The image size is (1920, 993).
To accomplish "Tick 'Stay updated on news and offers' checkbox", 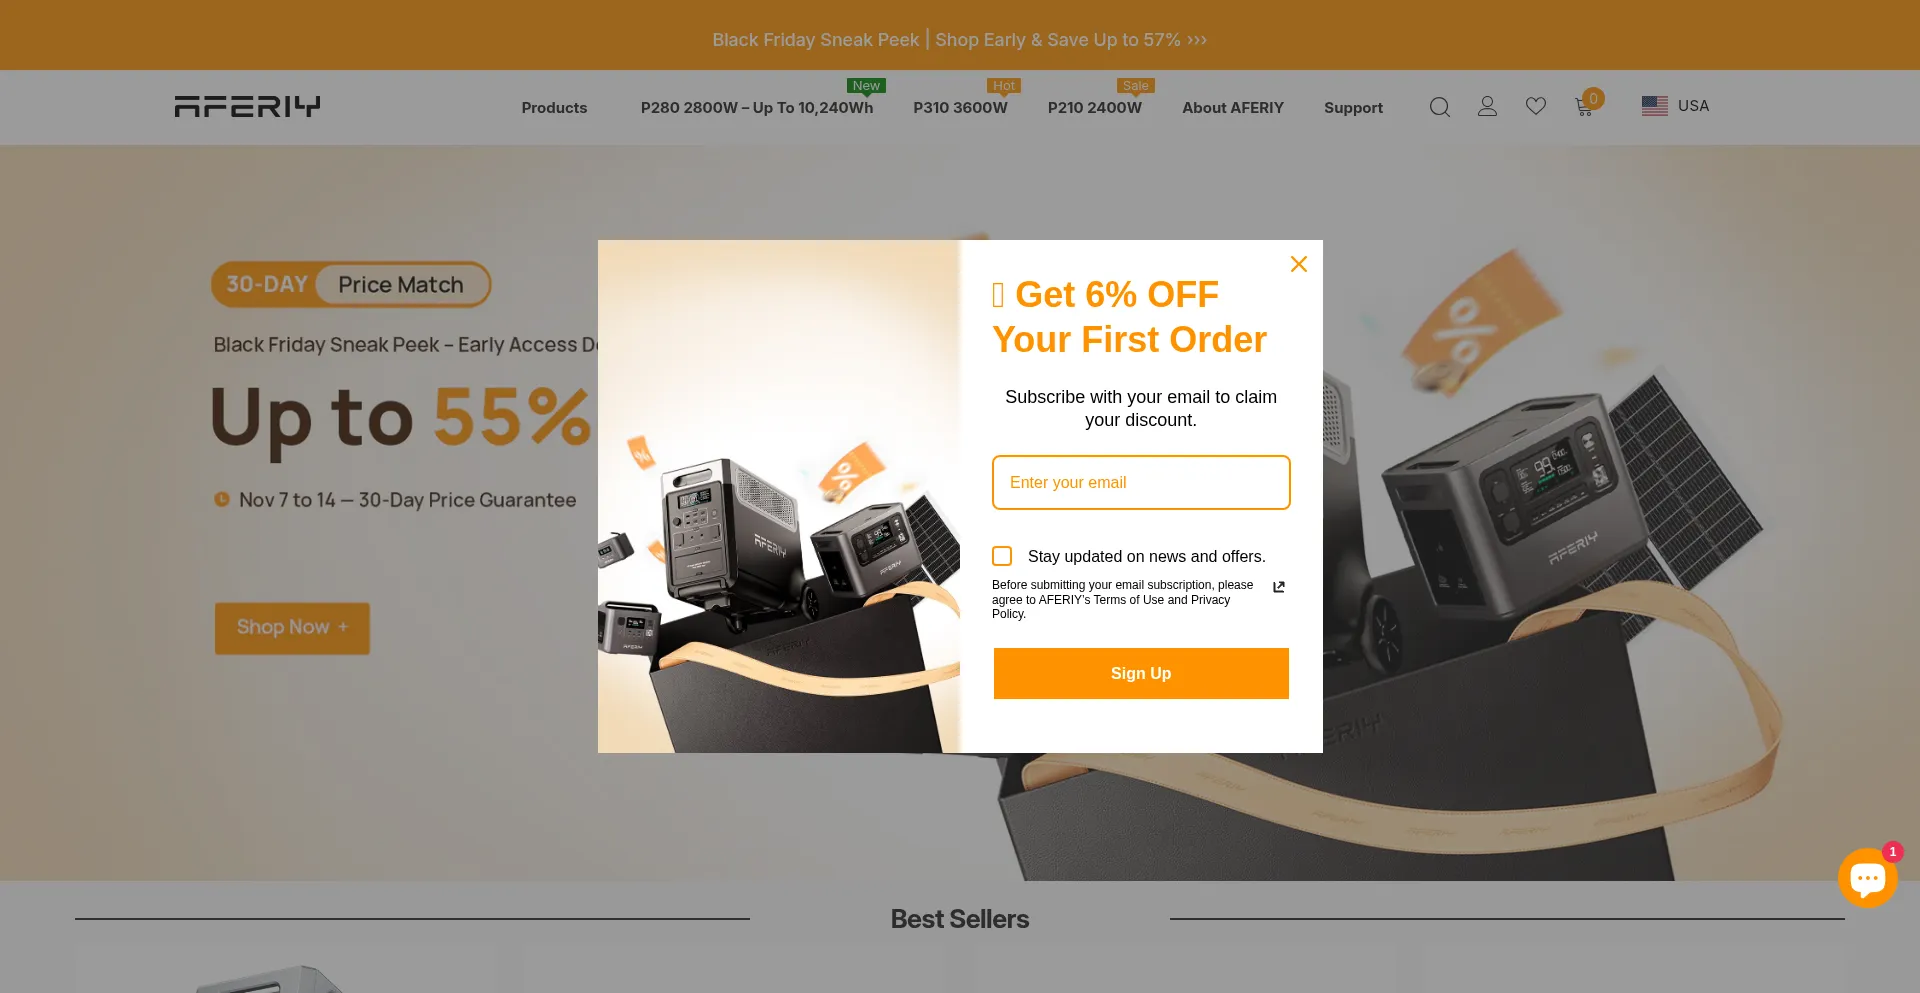I will 1002,556.
